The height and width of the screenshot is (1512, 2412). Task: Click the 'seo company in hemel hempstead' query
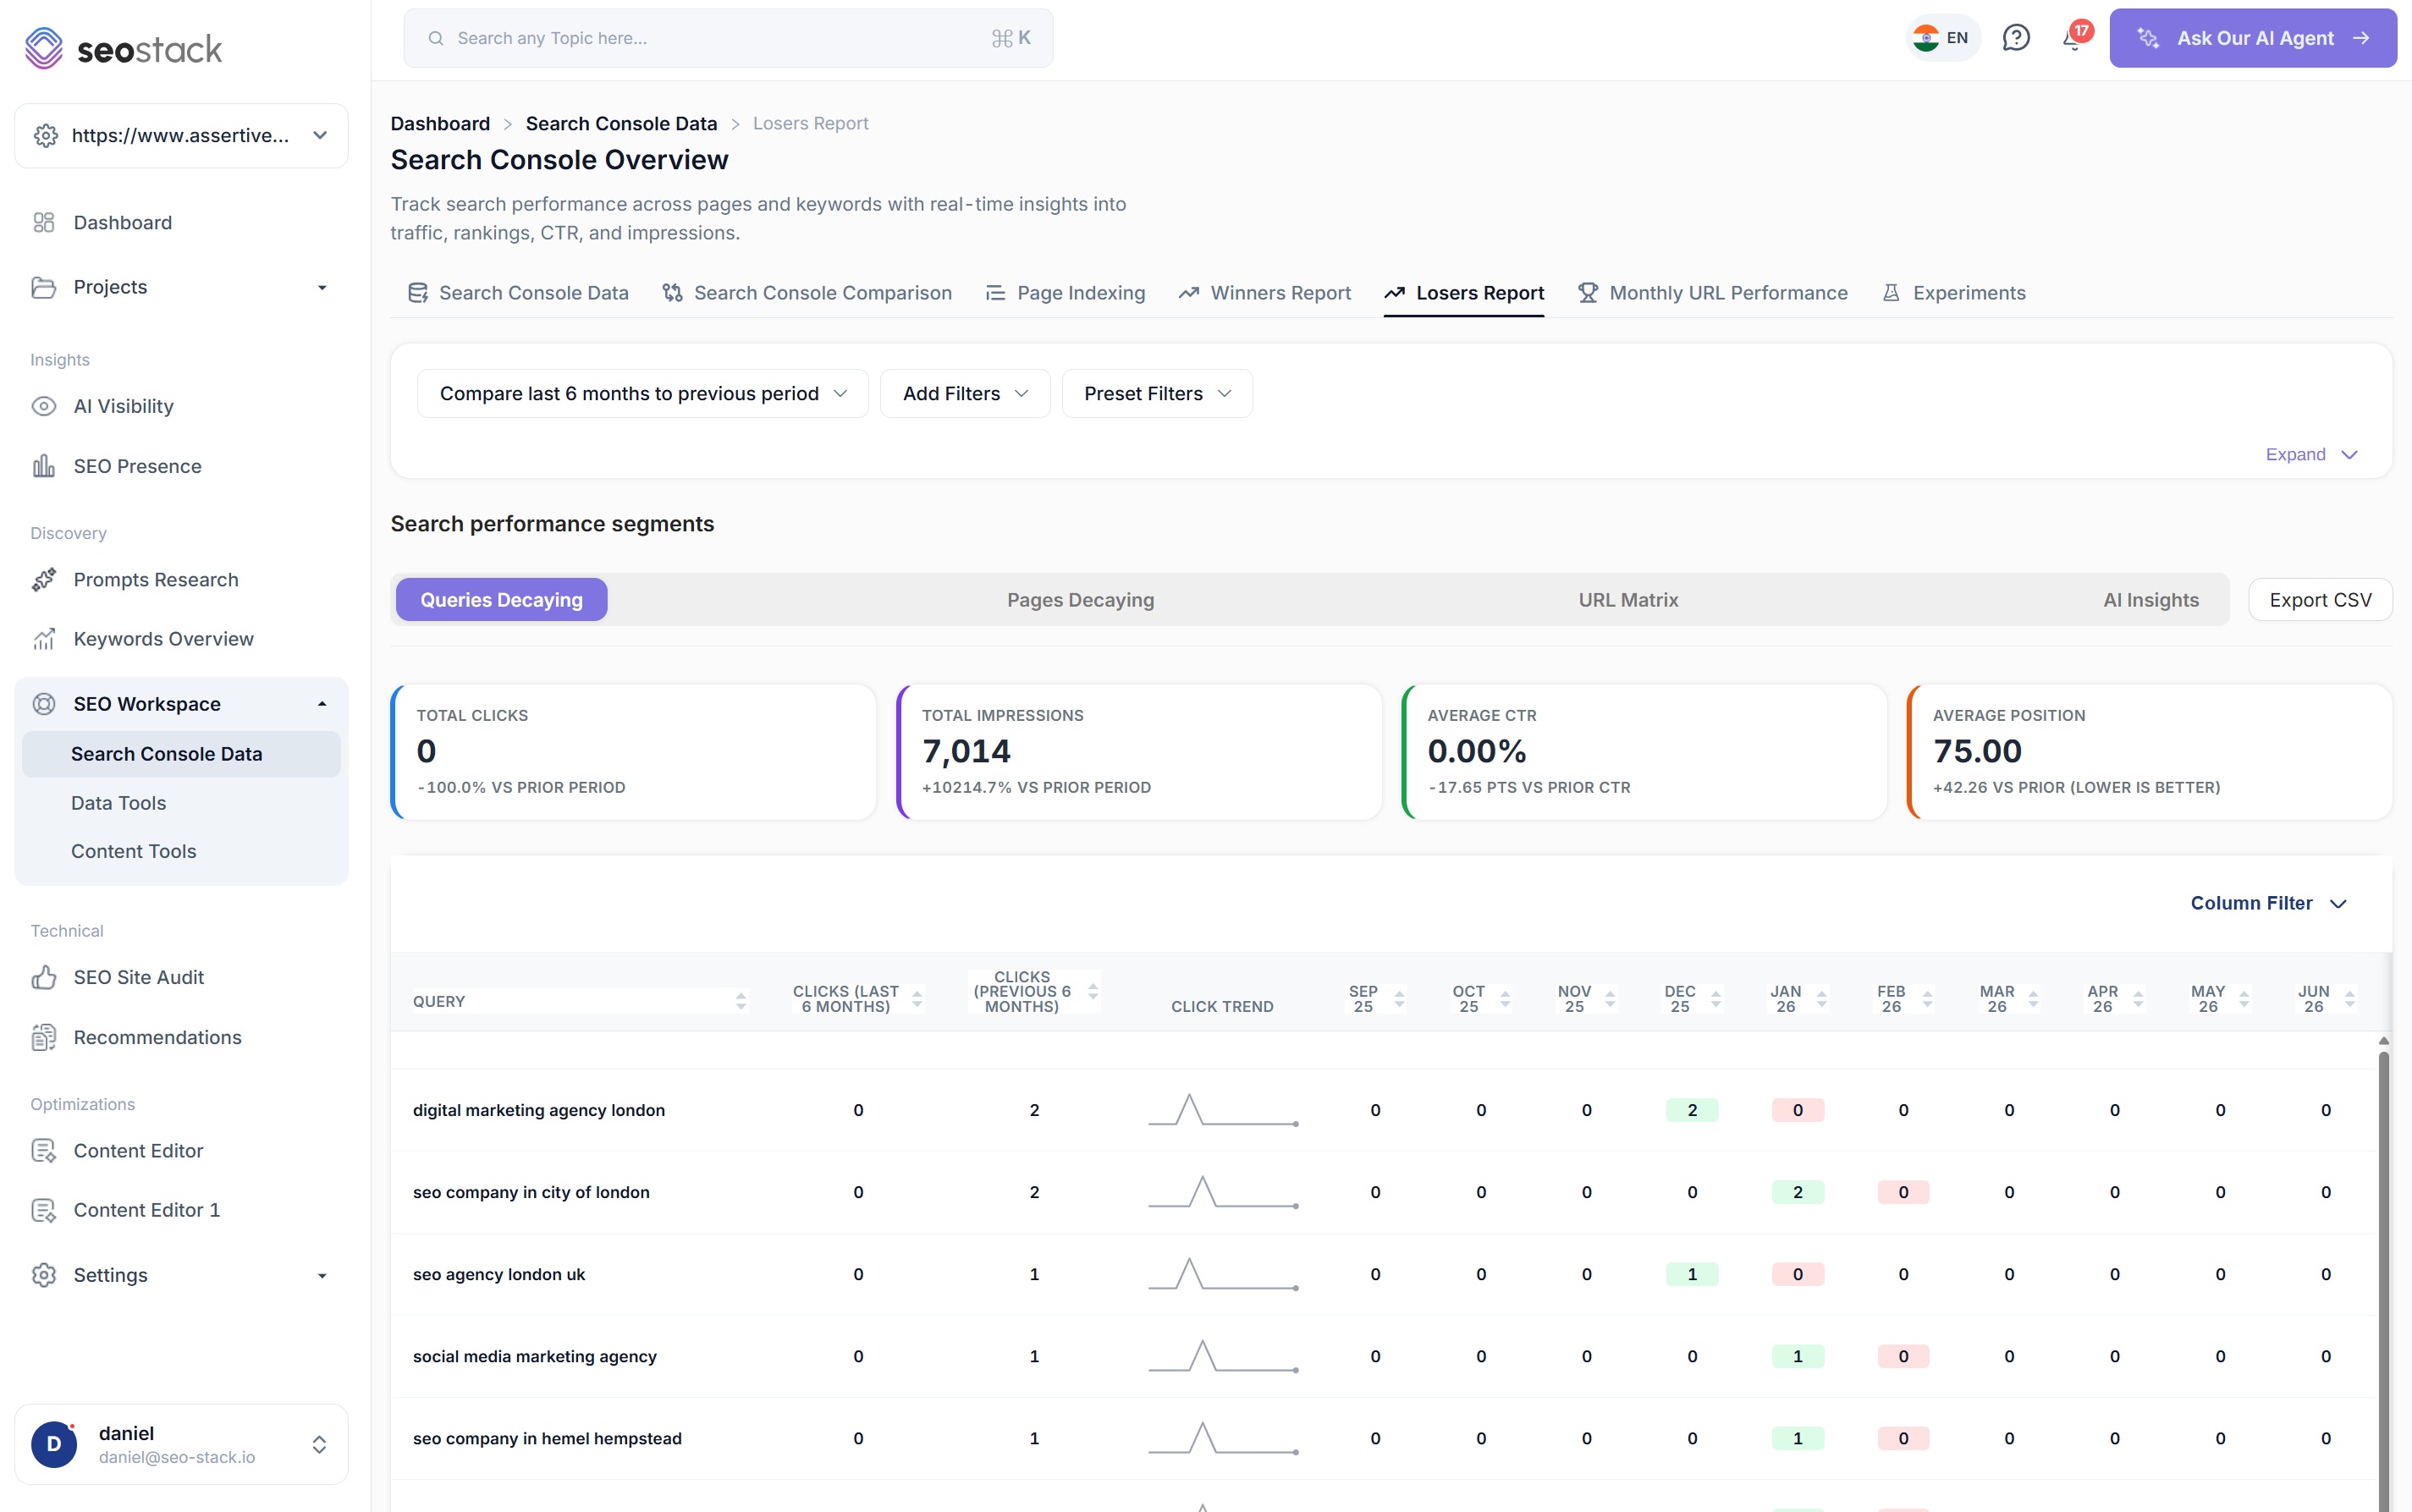tap(547, 1438)
